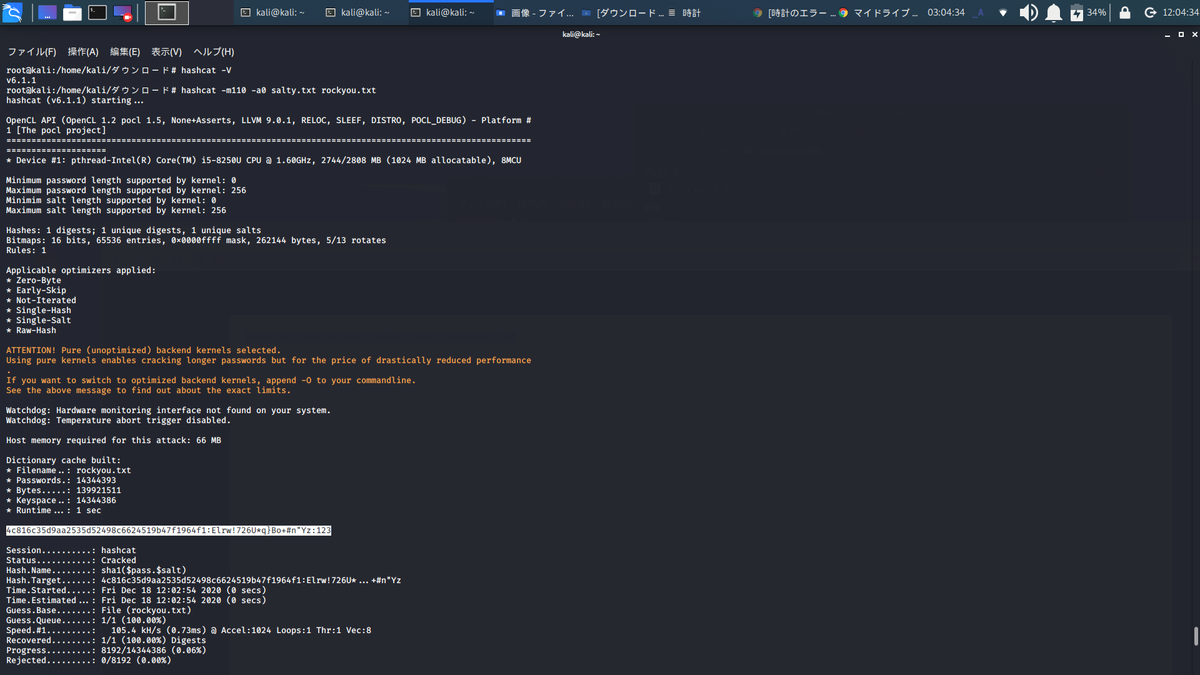Screen dimensions: 1200x675
Task: Click the show desktop panel icon
Action: click(x=47, y=13)
